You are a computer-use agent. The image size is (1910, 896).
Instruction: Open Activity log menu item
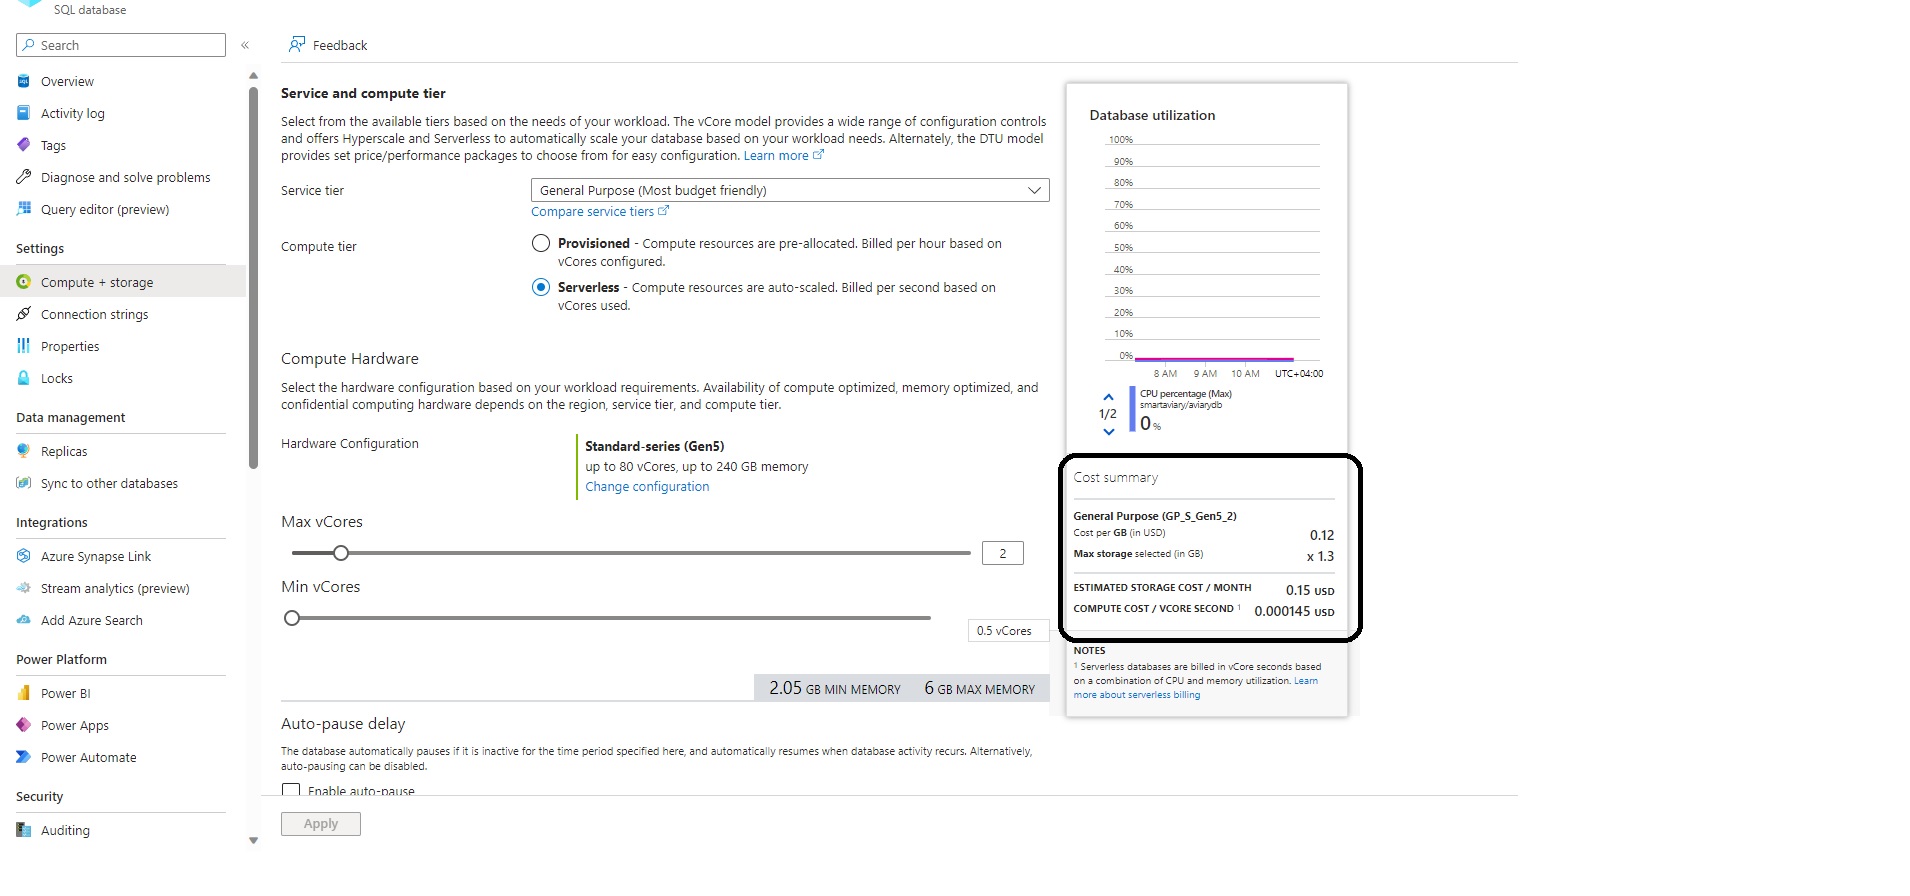(x=73, y=113)
